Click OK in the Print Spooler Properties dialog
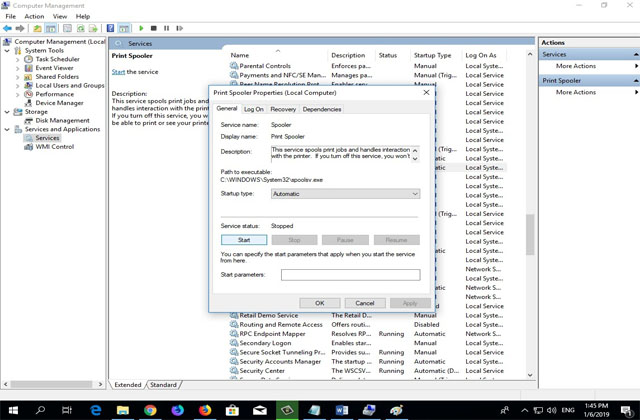 tap(320, 303)
